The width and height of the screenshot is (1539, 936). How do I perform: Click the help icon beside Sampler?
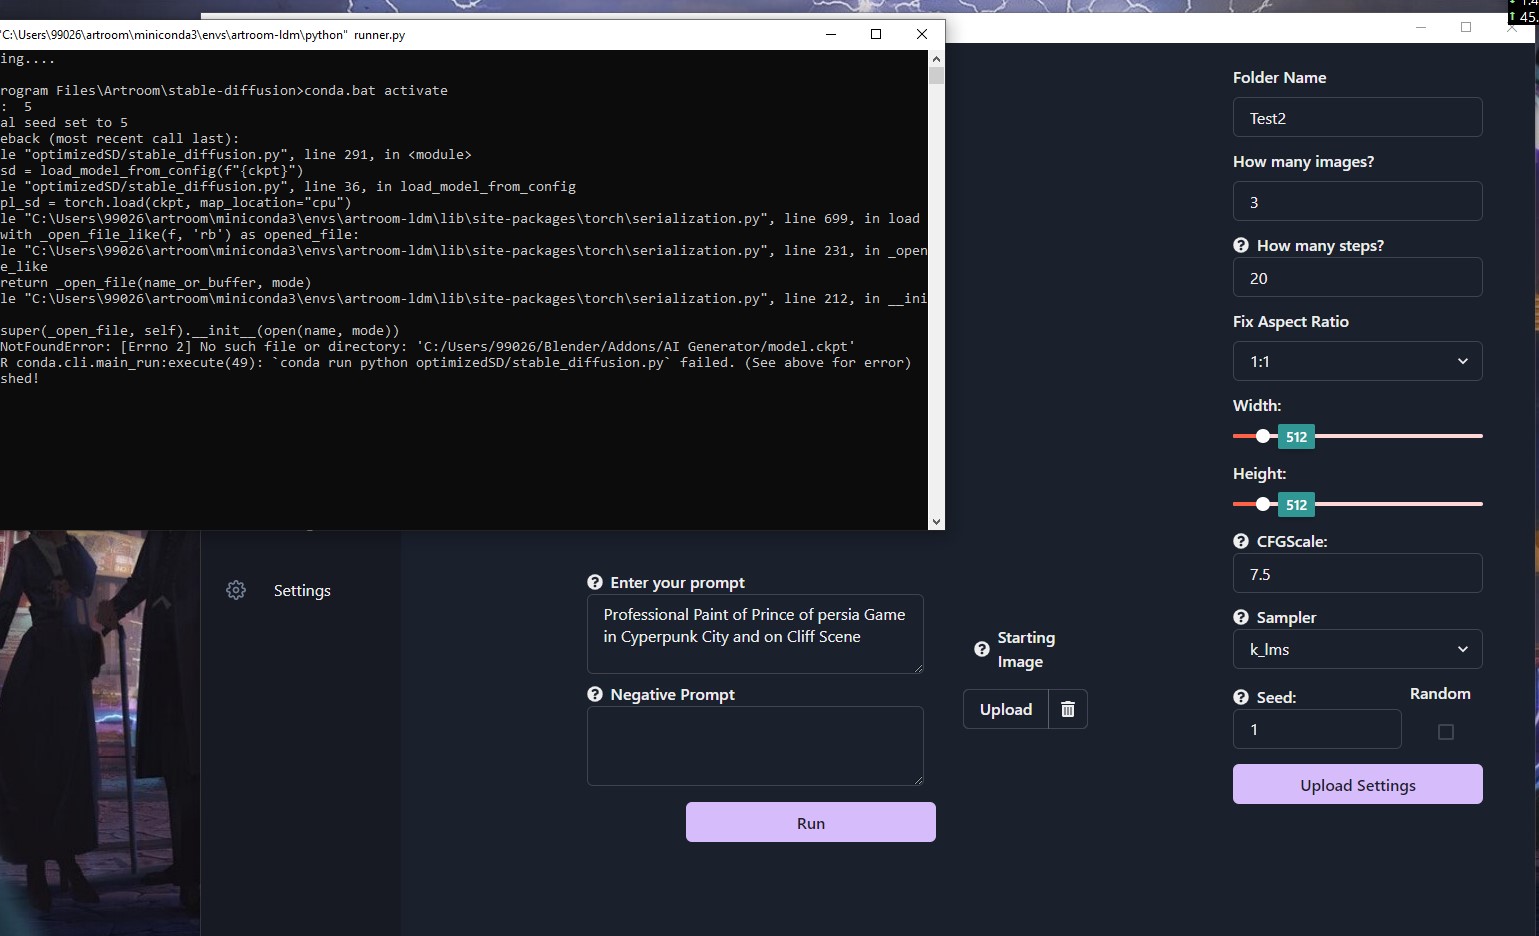click(x=1240, y=618)
